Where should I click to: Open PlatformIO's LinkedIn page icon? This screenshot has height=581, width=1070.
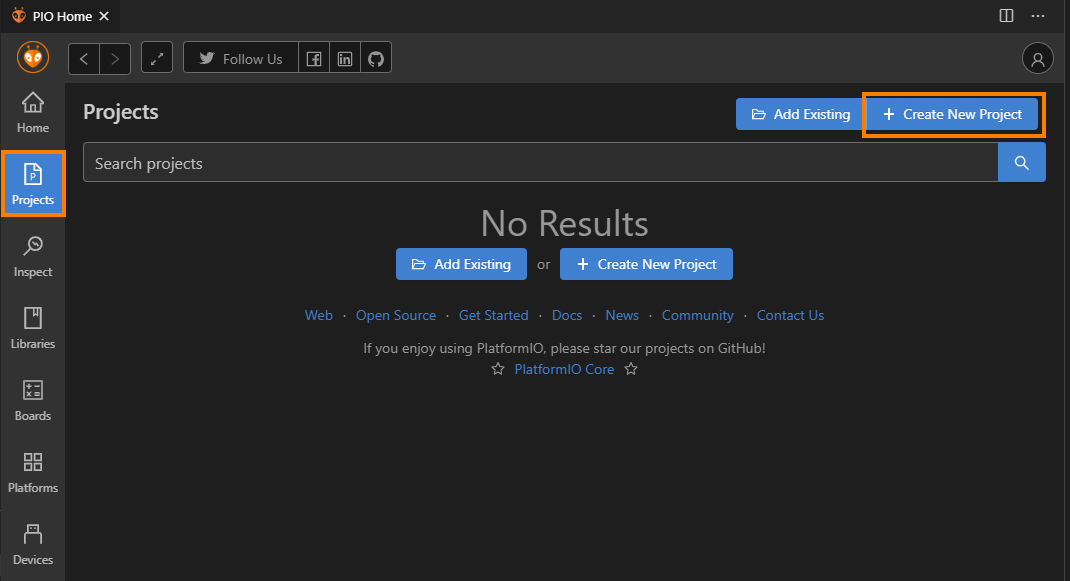pos(345,59)
